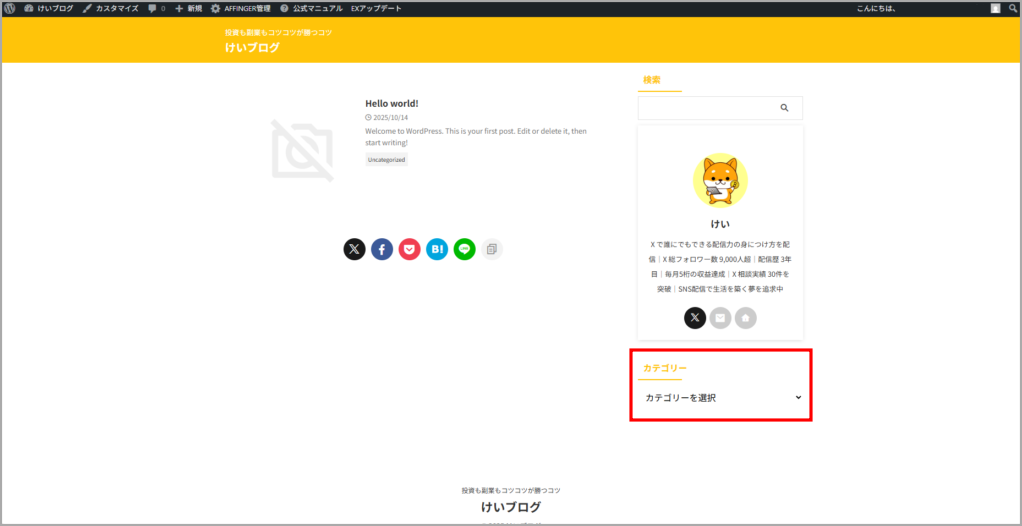Open the カスタマイズ admin bar item
This screenshot has width=1022, height=526.
click(x=110, y=8)
